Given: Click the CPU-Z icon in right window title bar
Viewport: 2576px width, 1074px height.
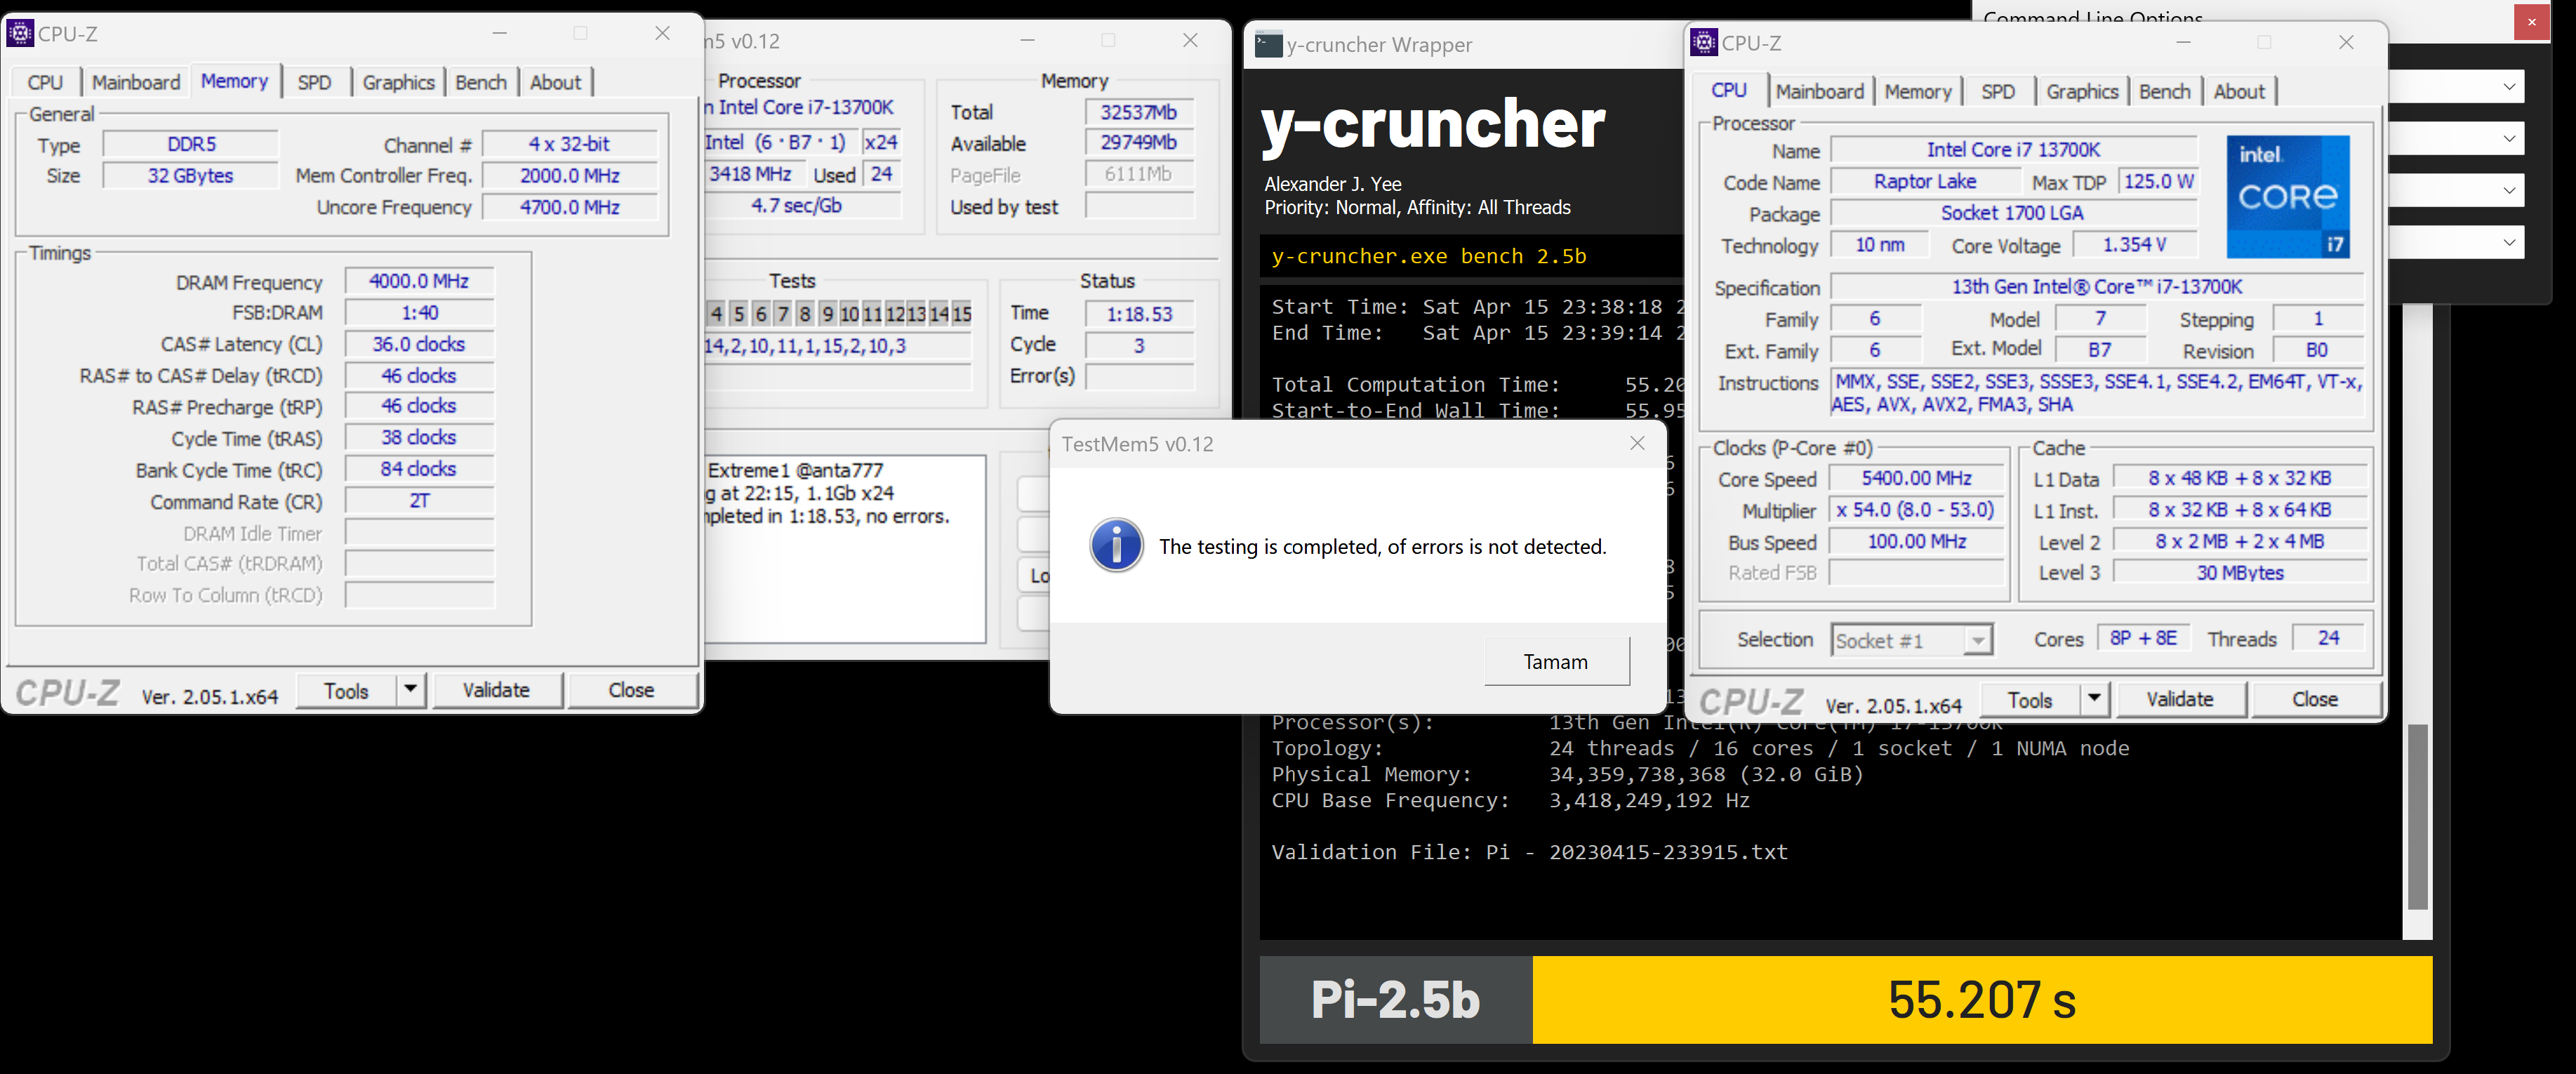Looking at the screenshot, I should (x=1704, y=42).
